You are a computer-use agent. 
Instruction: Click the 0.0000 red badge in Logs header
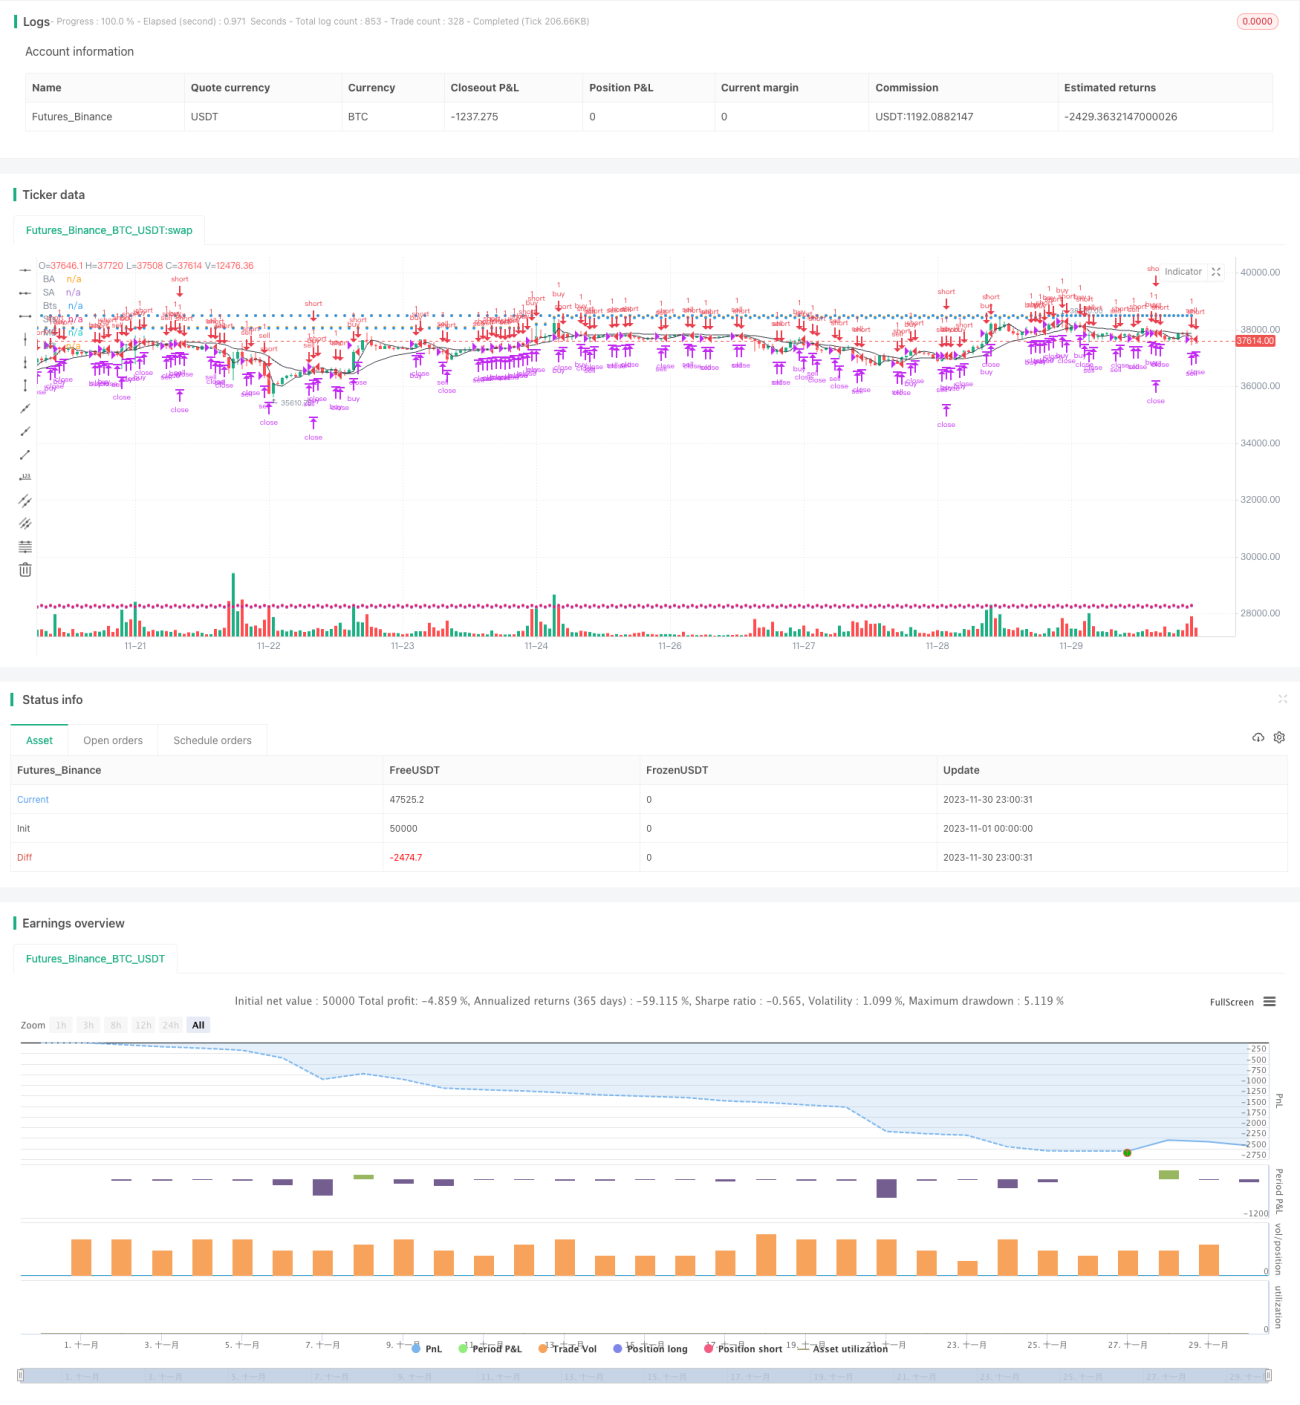(x=1257, y=21)
